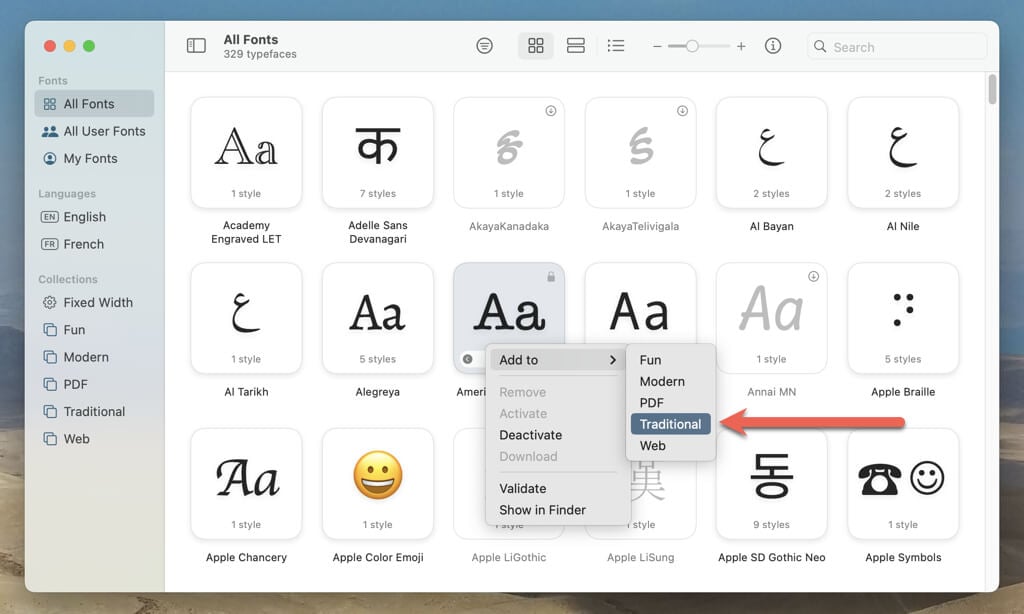Select All User Fonts in sidebar
The height and width of the screenshot is (614, 1024).
pyautogui.click(x=94, y=131)
